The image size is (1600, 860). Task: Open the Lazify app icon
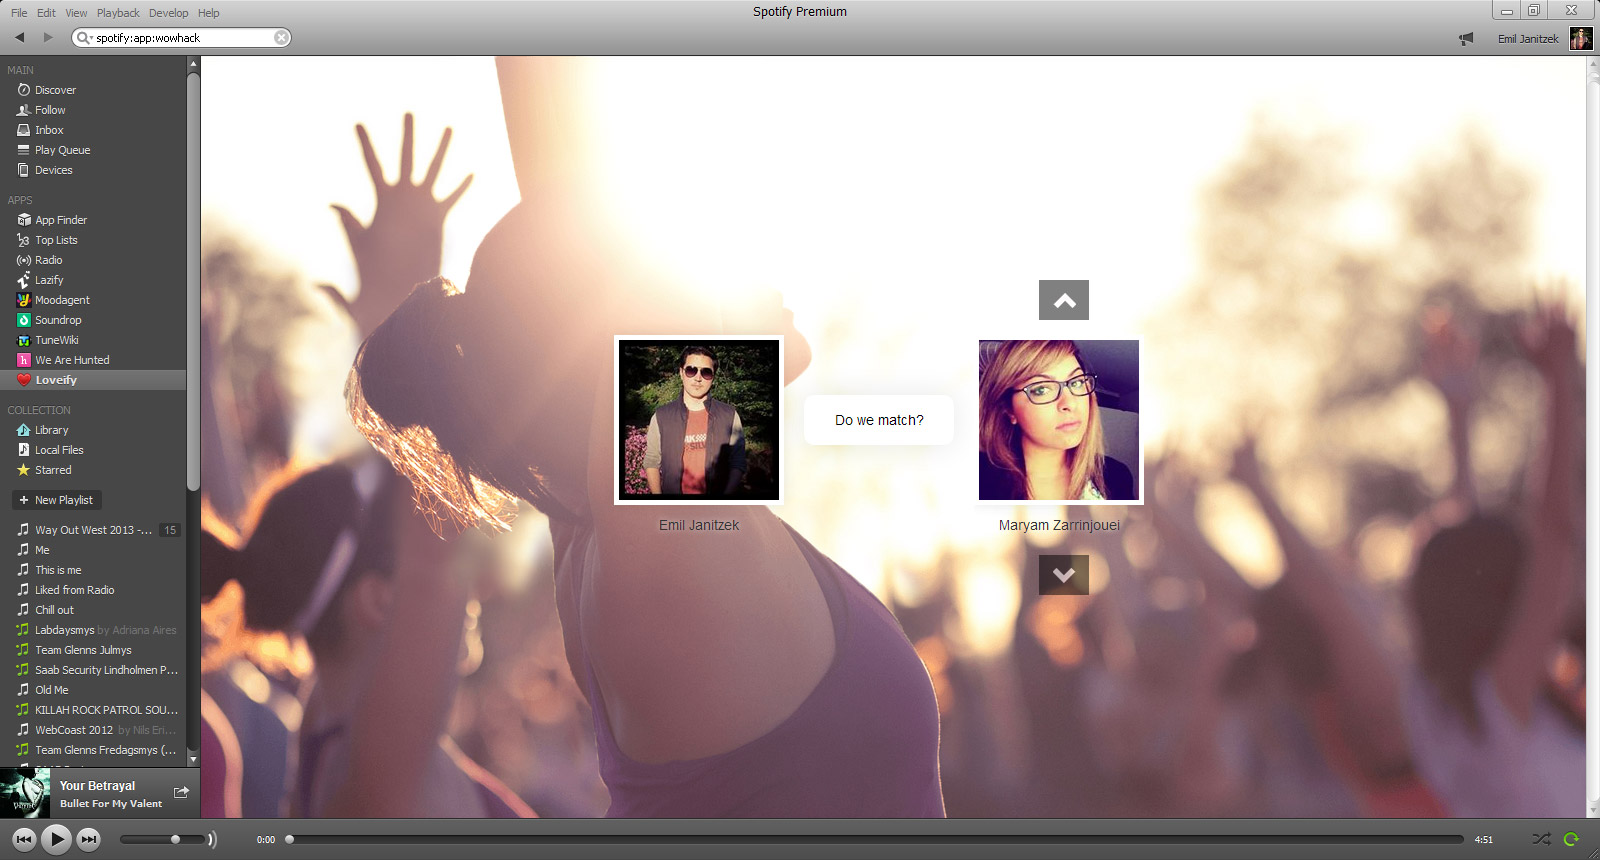(24, 280)
